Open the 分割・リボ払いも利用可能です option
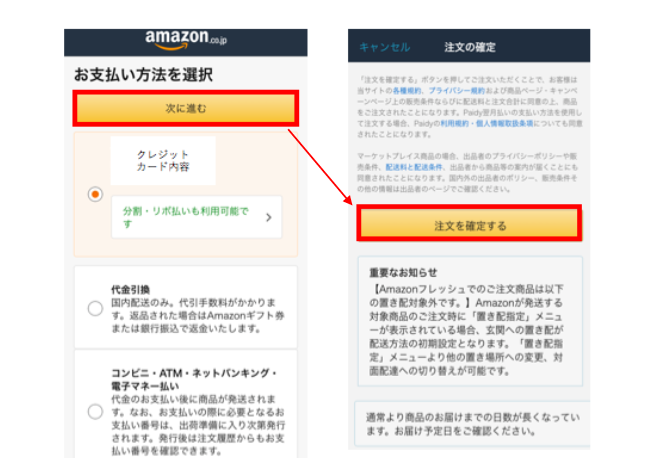The width and height of the screenshot is (648, 471). pos(197,217)
